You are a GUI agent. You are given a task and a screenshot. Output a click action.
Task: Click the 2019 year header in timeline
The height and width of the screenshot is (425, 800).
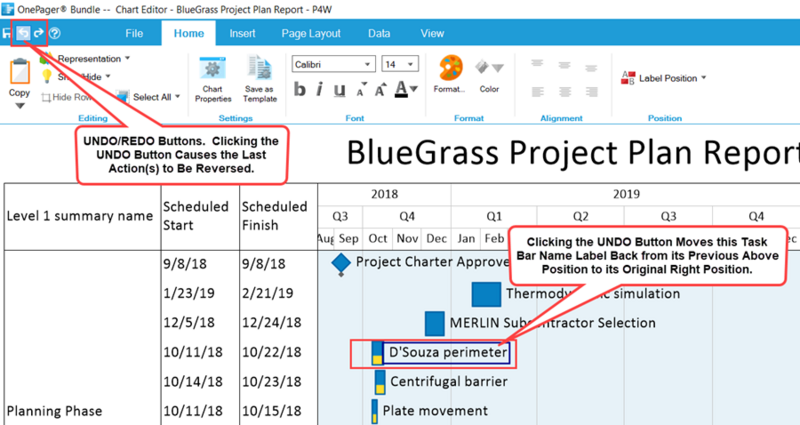[x=626, y=194]
